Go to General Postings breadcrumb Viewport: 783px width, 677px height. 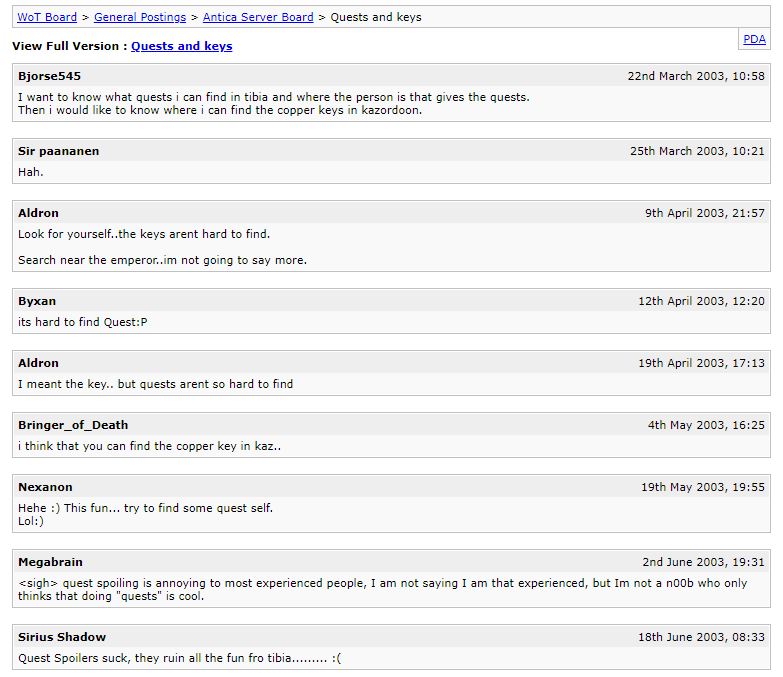pos(140,17)
